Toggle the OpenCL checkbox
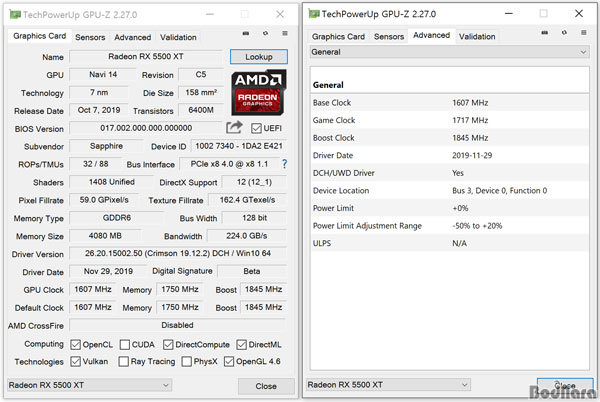 [75, 345]
